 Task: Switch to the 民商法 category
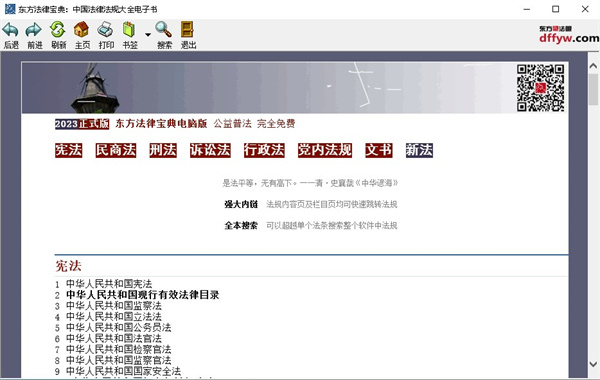116,150
